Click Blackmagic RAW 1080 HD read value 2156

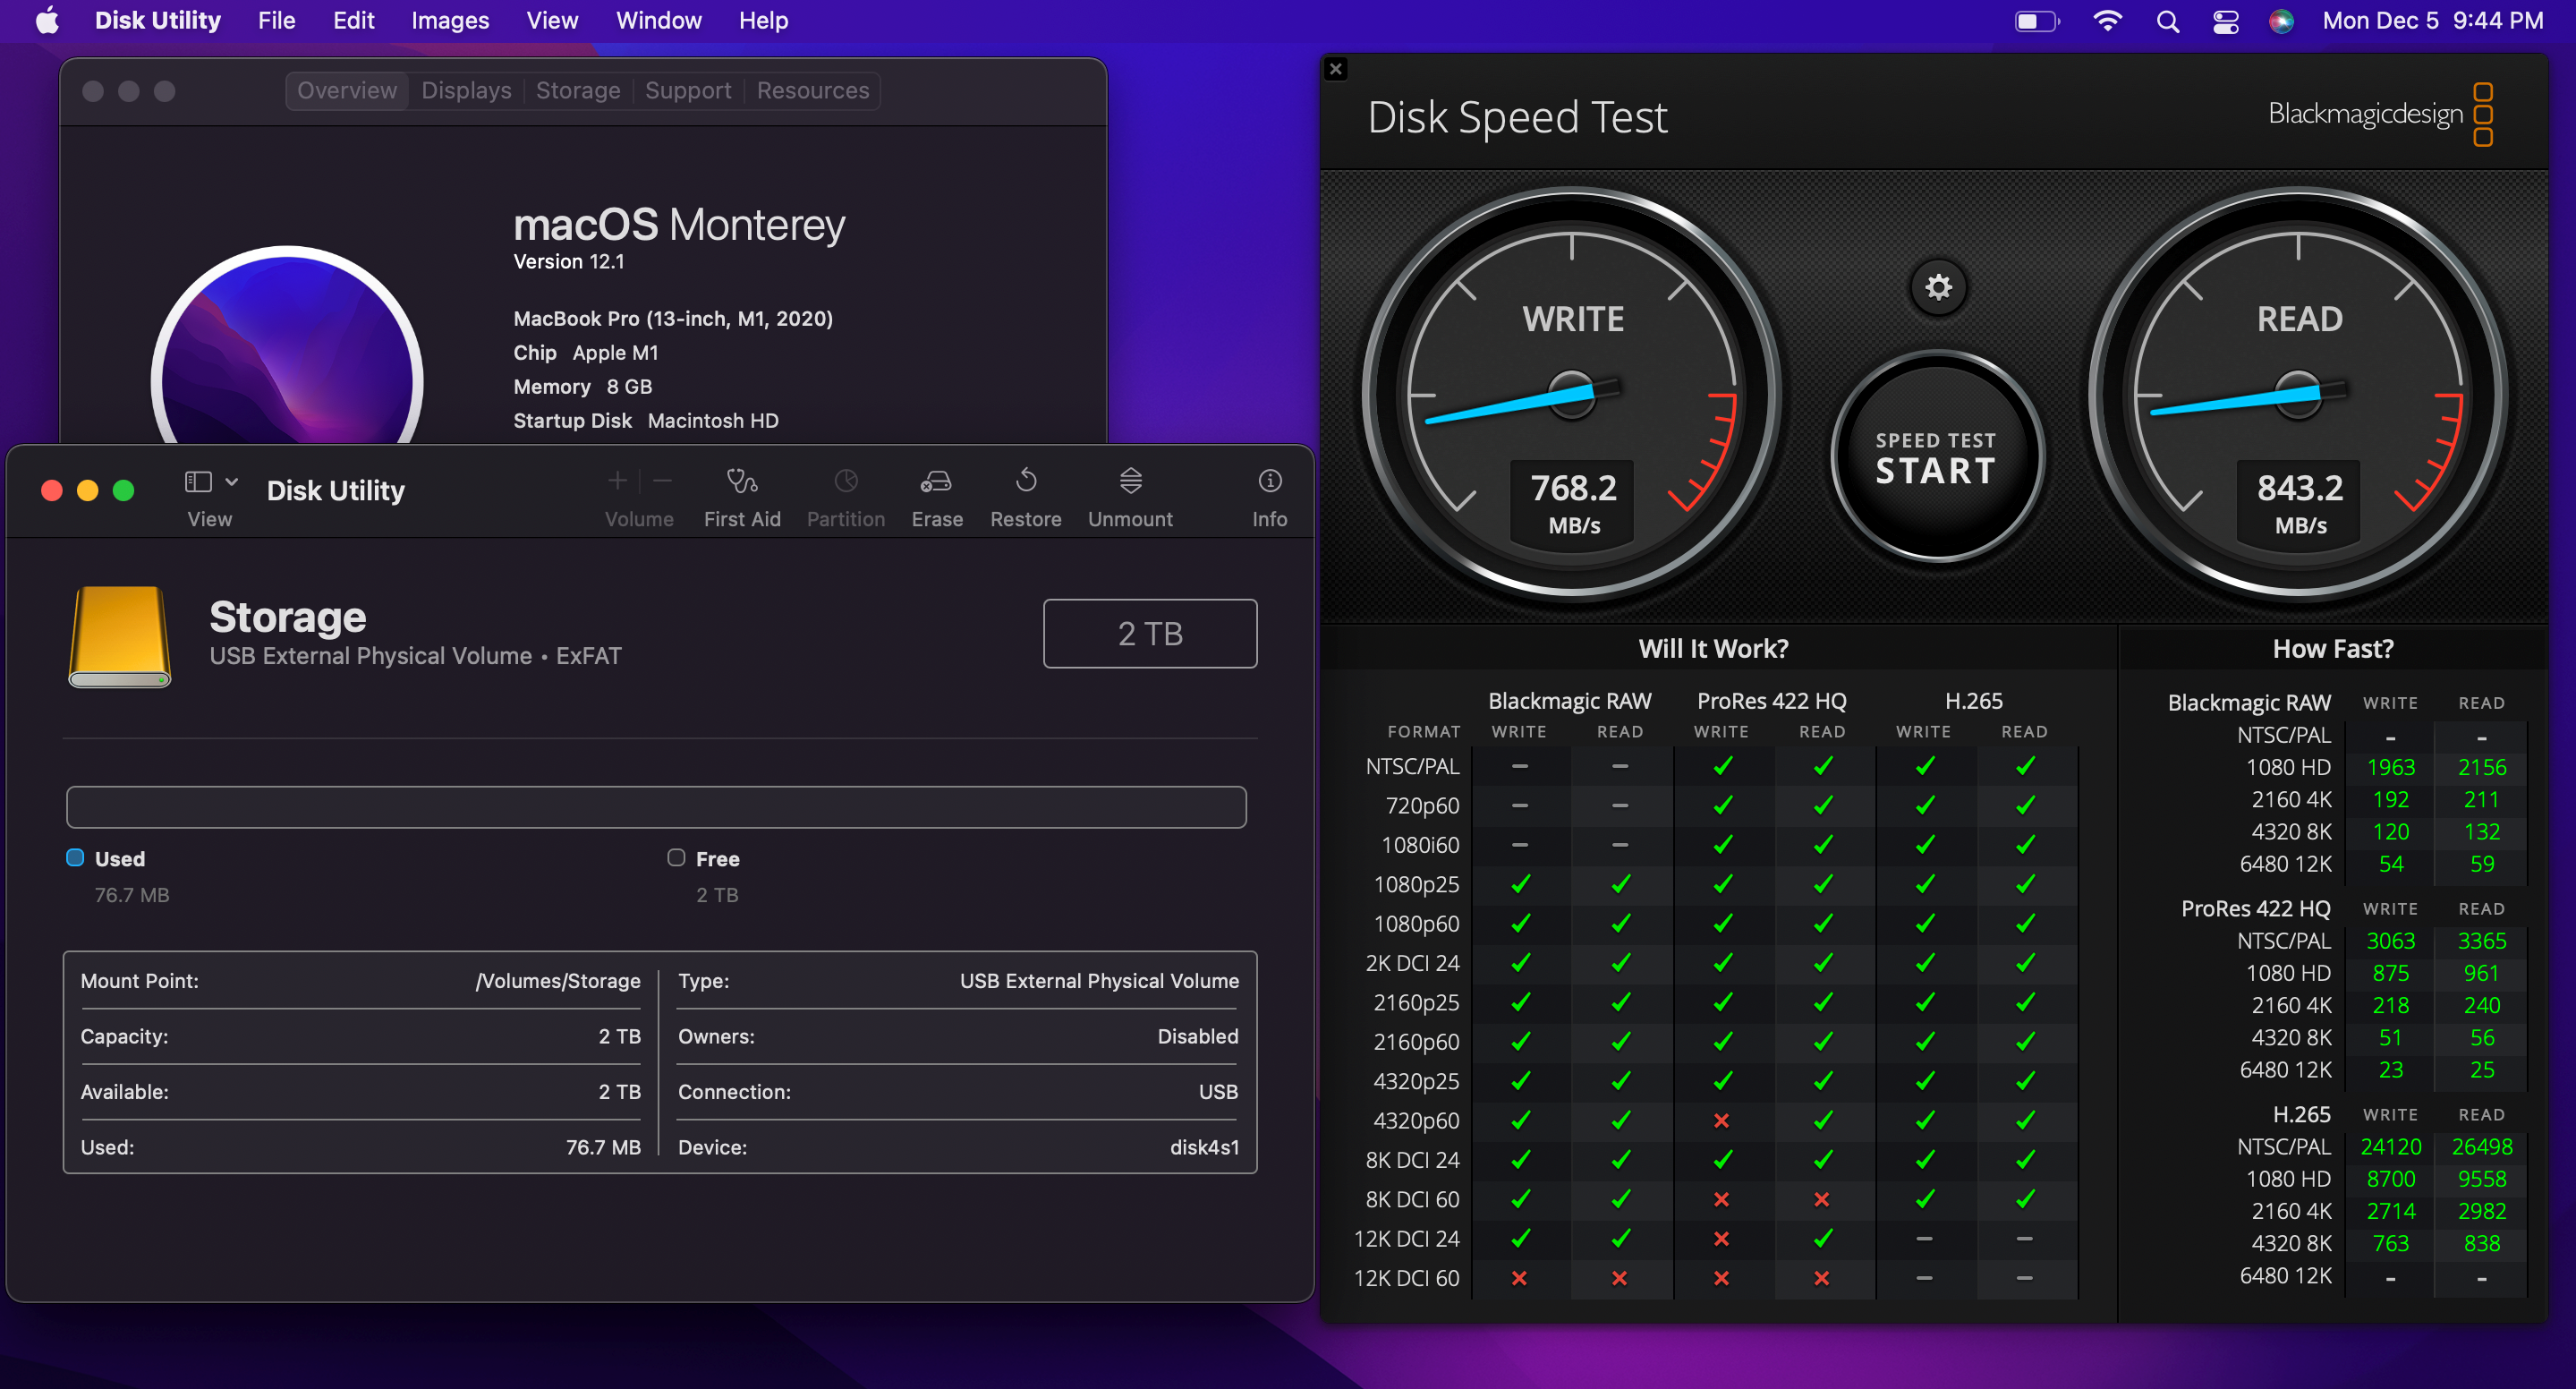(x=2482, y=767)
